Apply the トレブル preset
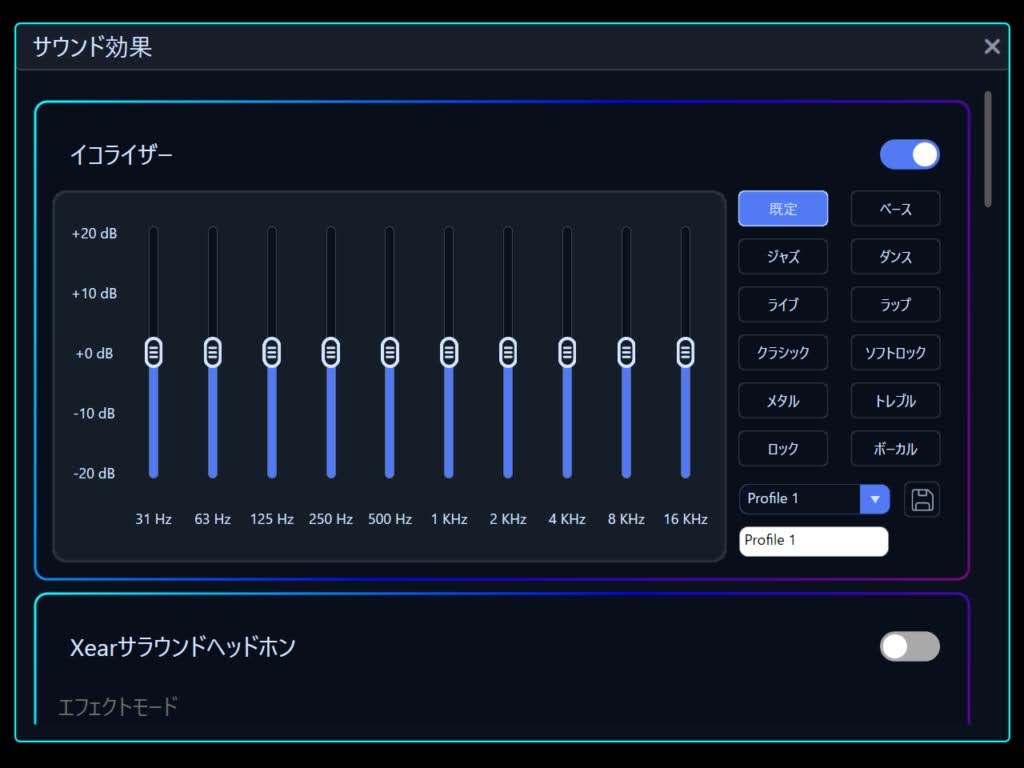This screenshot has width=1024, height=768. [895, 400]
